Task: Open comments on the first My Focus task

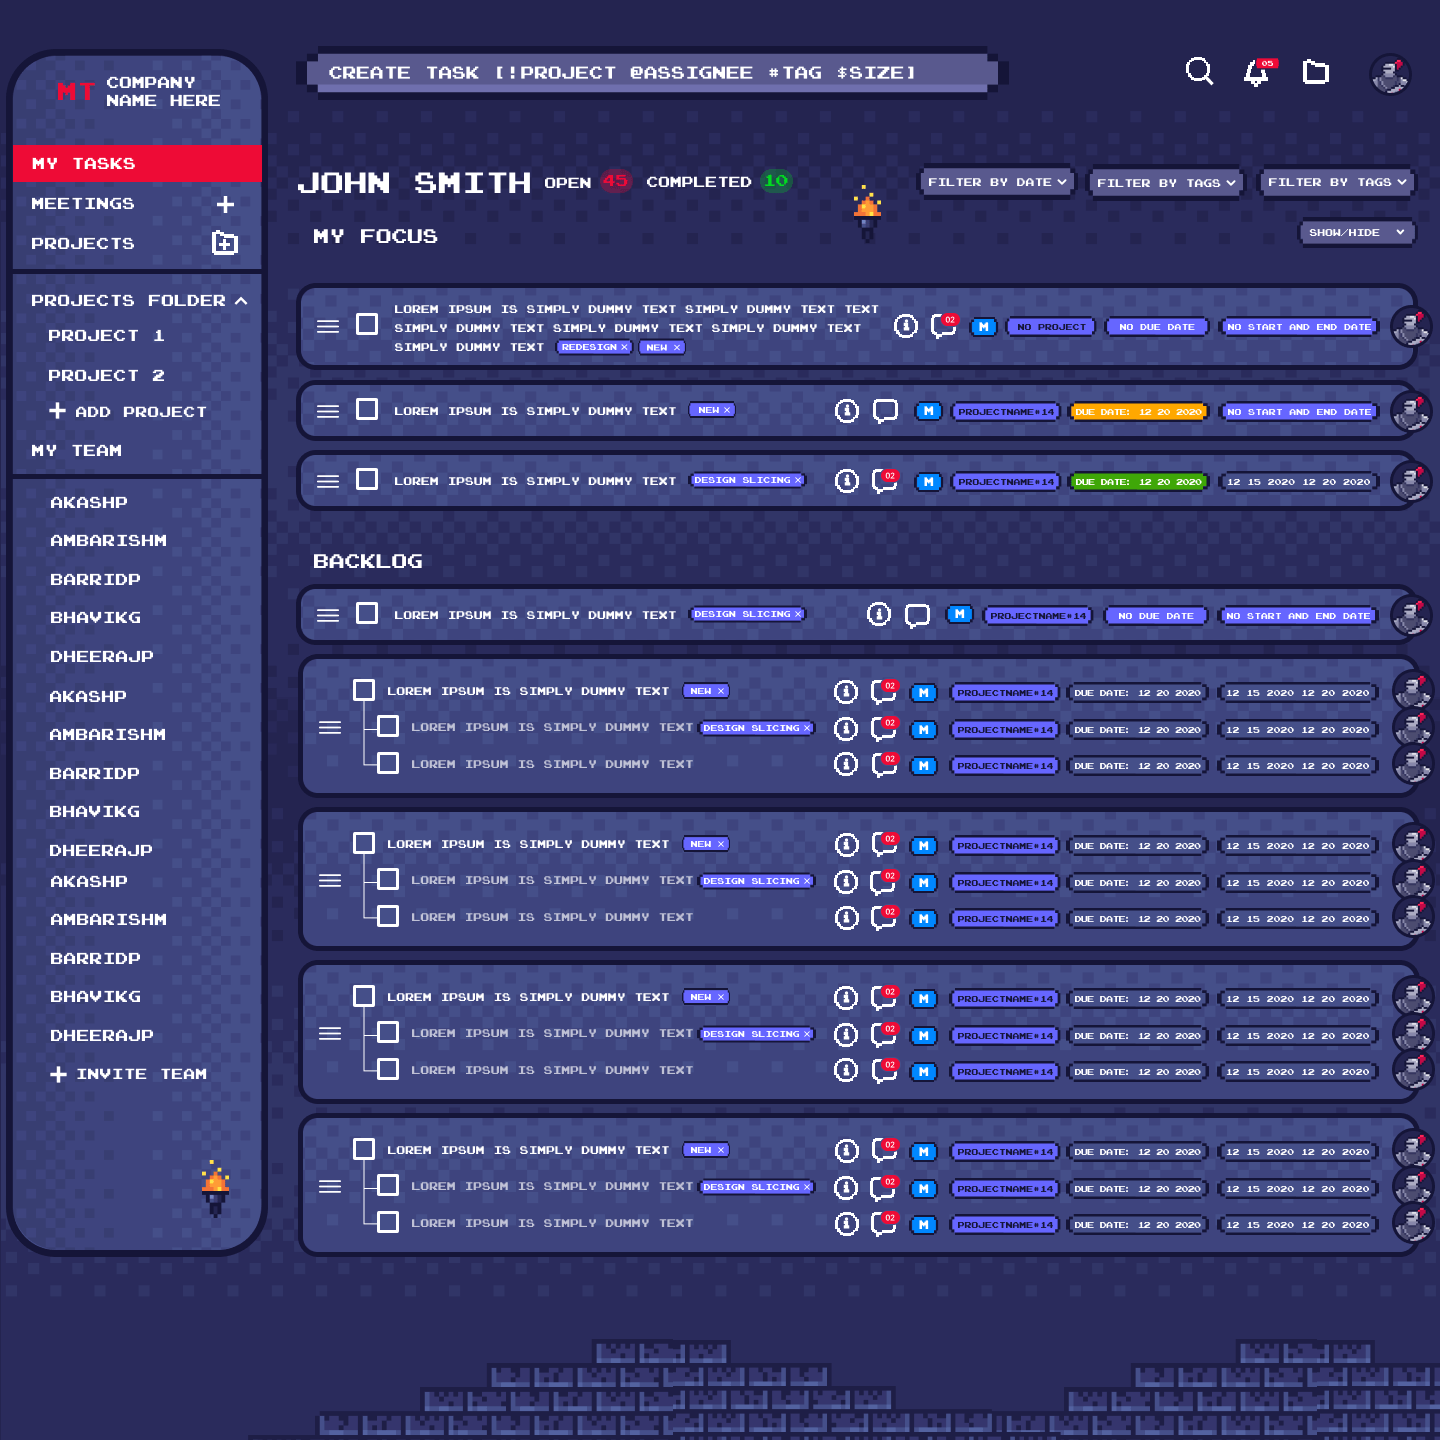Action: pos(942,326)
